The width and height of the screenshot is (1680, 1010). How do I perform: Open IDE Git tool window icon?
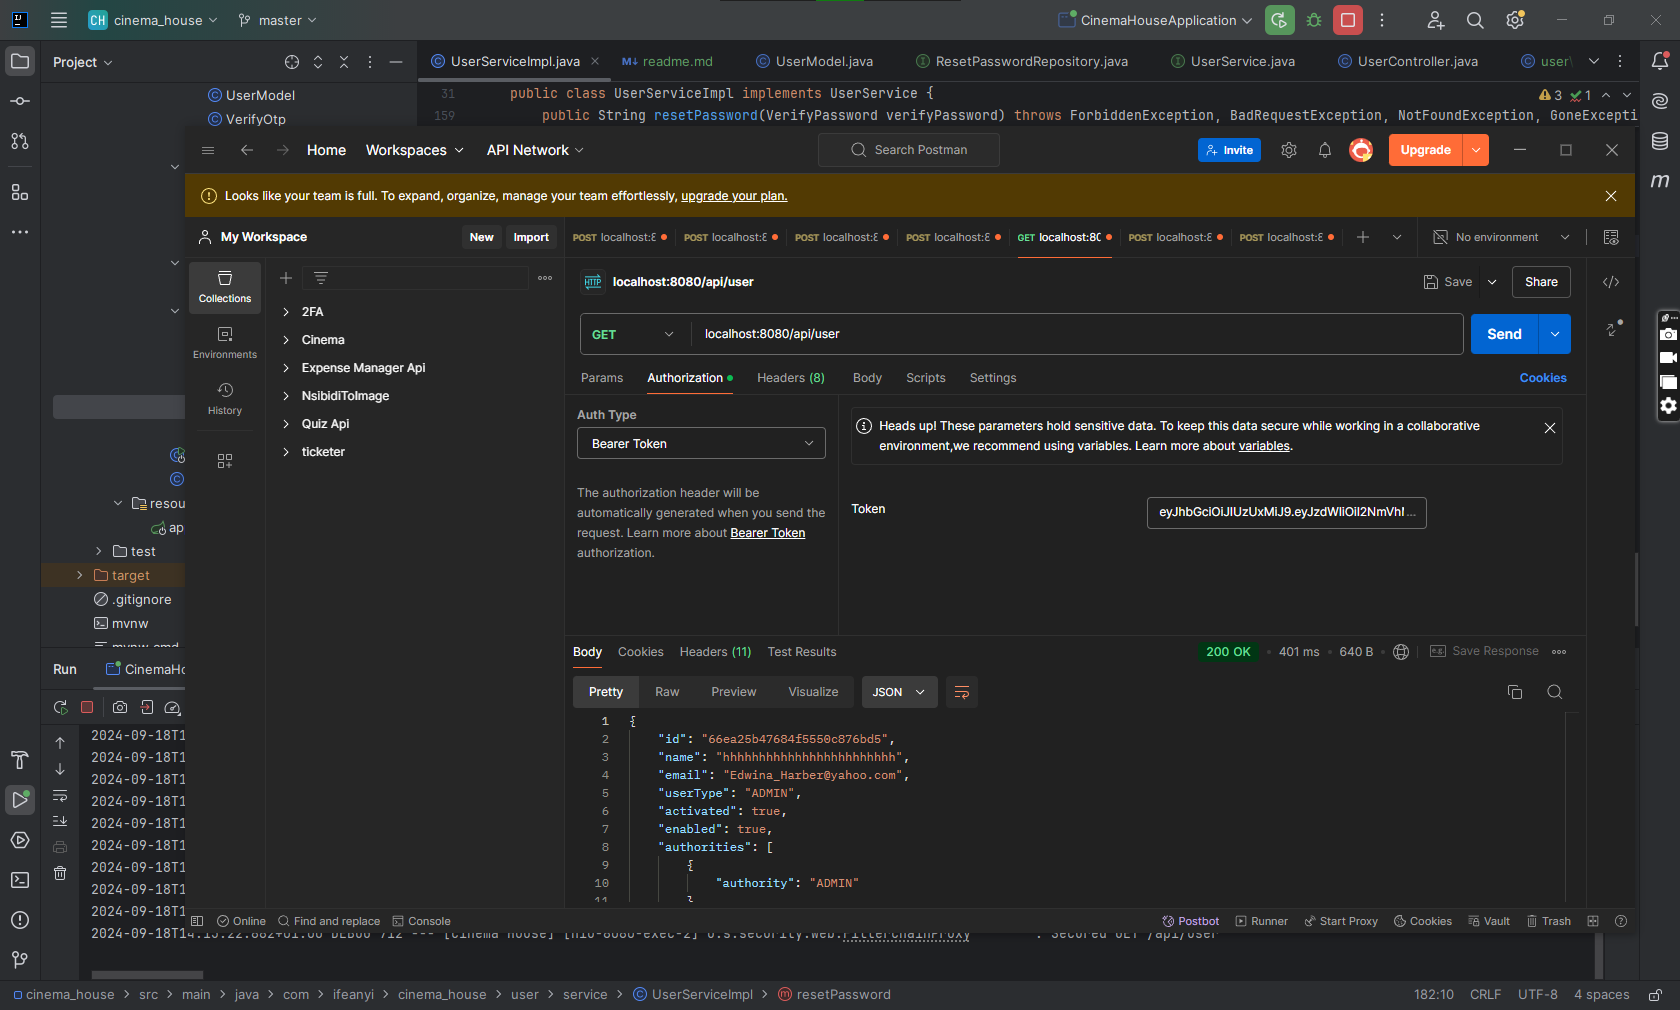(x=20, y=960)
